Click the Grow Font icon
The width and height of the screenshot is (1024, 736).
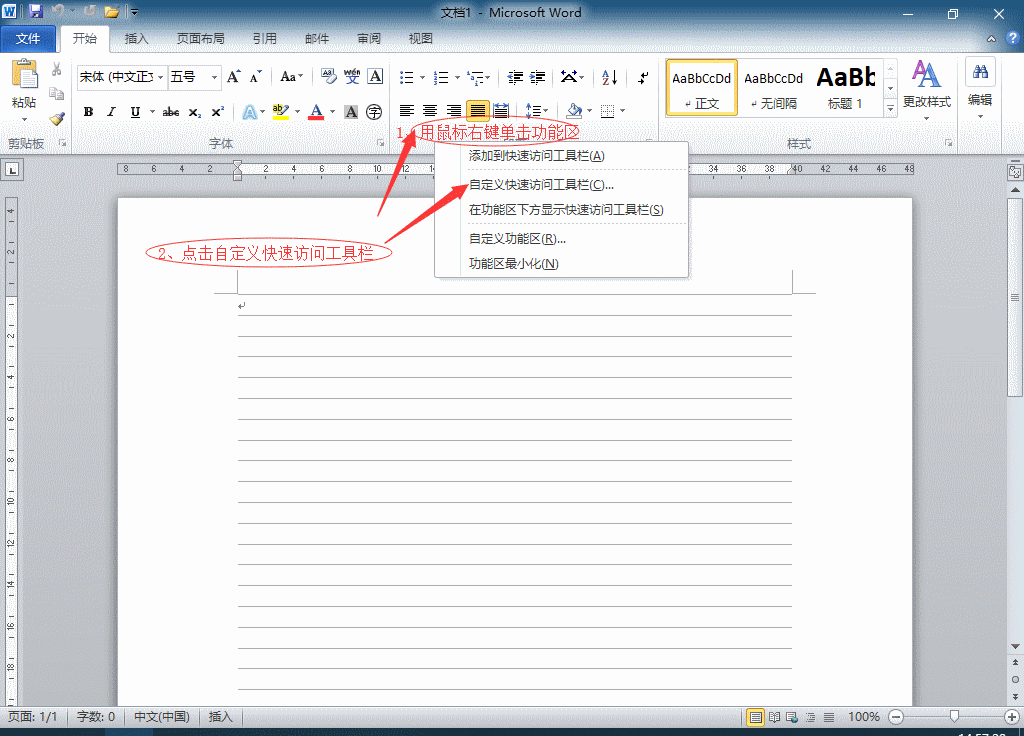tap(233, 77)
